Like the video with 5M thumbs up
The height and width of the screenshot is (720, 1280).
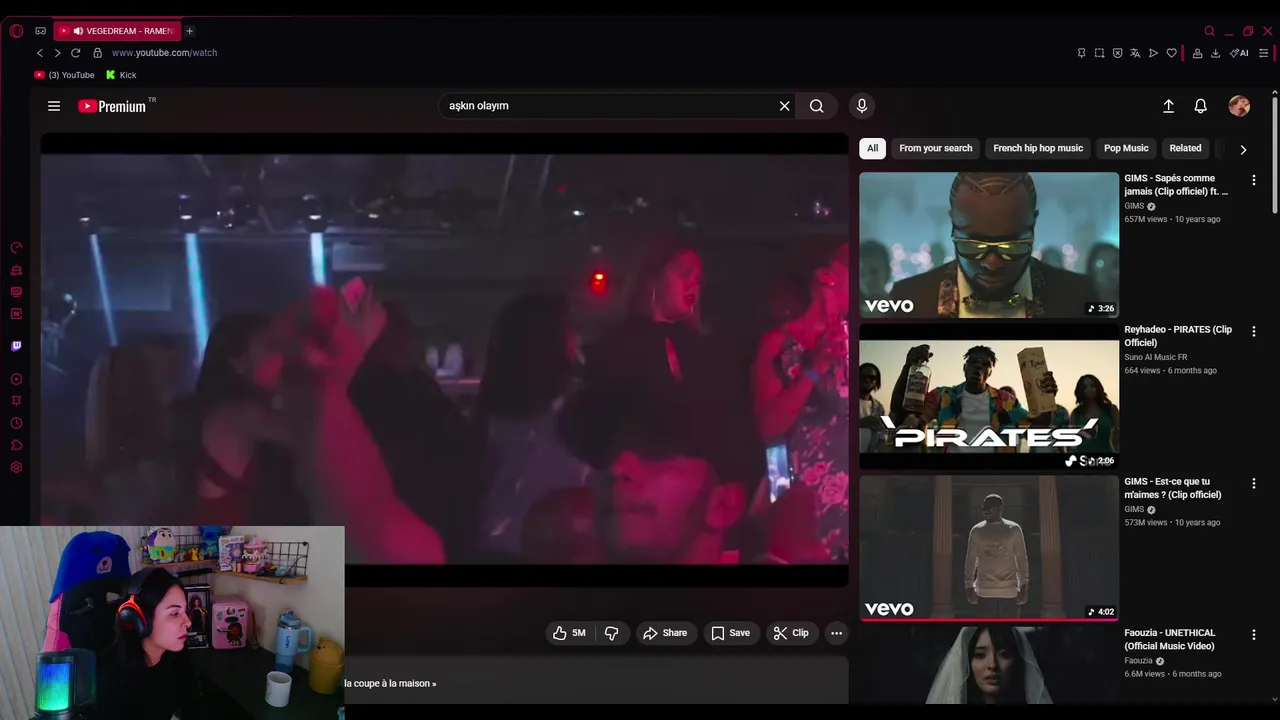tap(570, 633)
